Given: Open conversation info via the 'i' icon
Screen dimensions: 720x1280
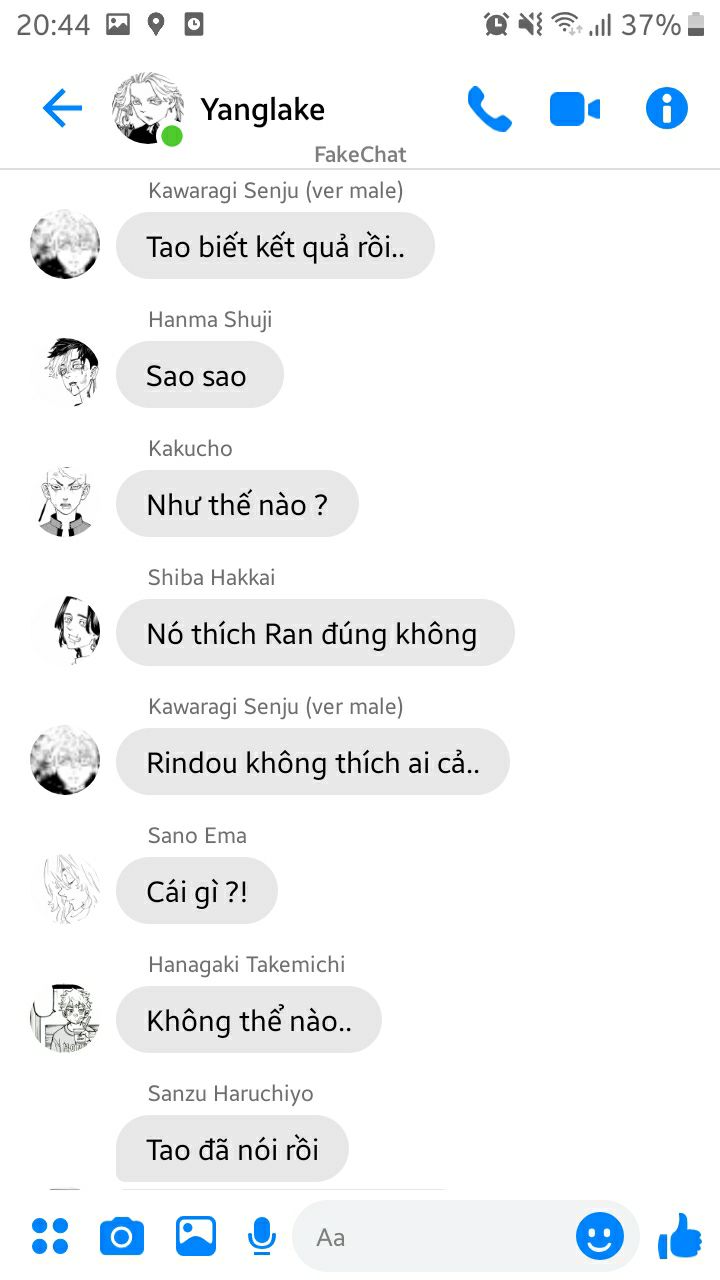Looking at the screenshot, I should coord(667,108).
